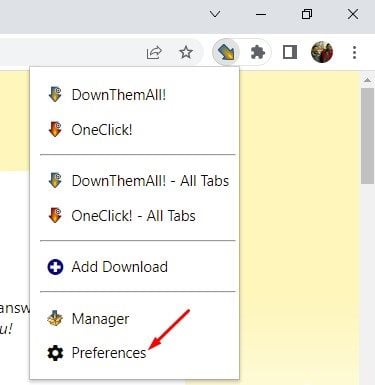Open the tab search chevron
Image resolution: width=375 pixels, height=385 pixels.
pos(215,14)
